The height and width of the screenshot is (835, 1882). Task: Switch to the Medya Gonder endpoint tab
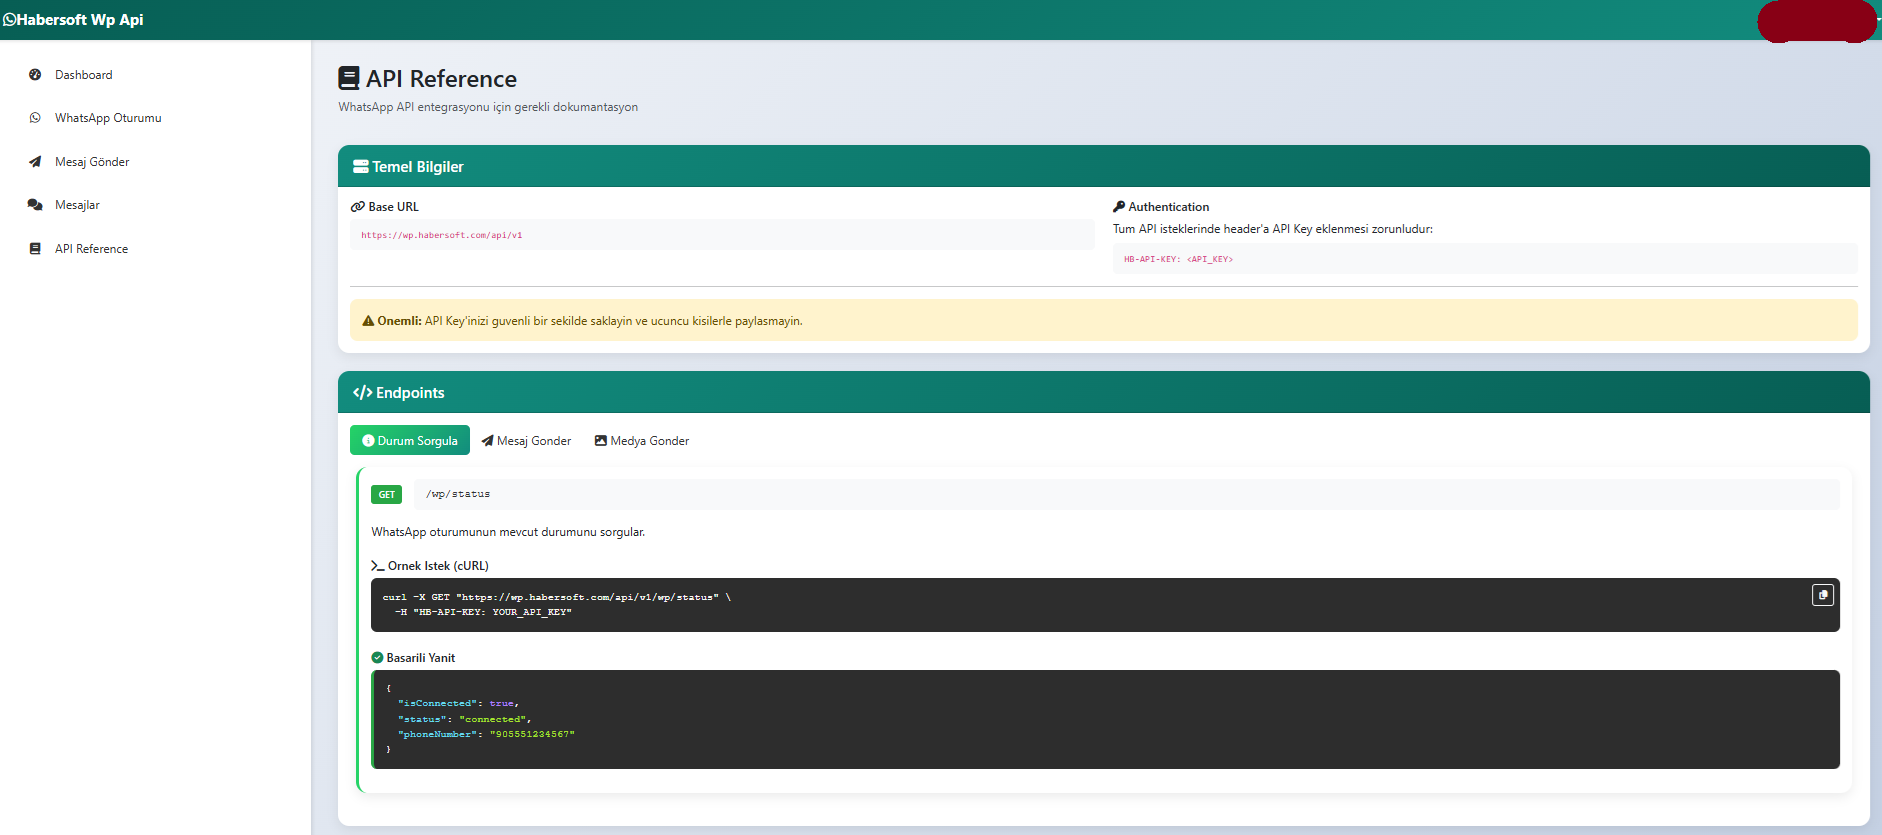[642, 441]
